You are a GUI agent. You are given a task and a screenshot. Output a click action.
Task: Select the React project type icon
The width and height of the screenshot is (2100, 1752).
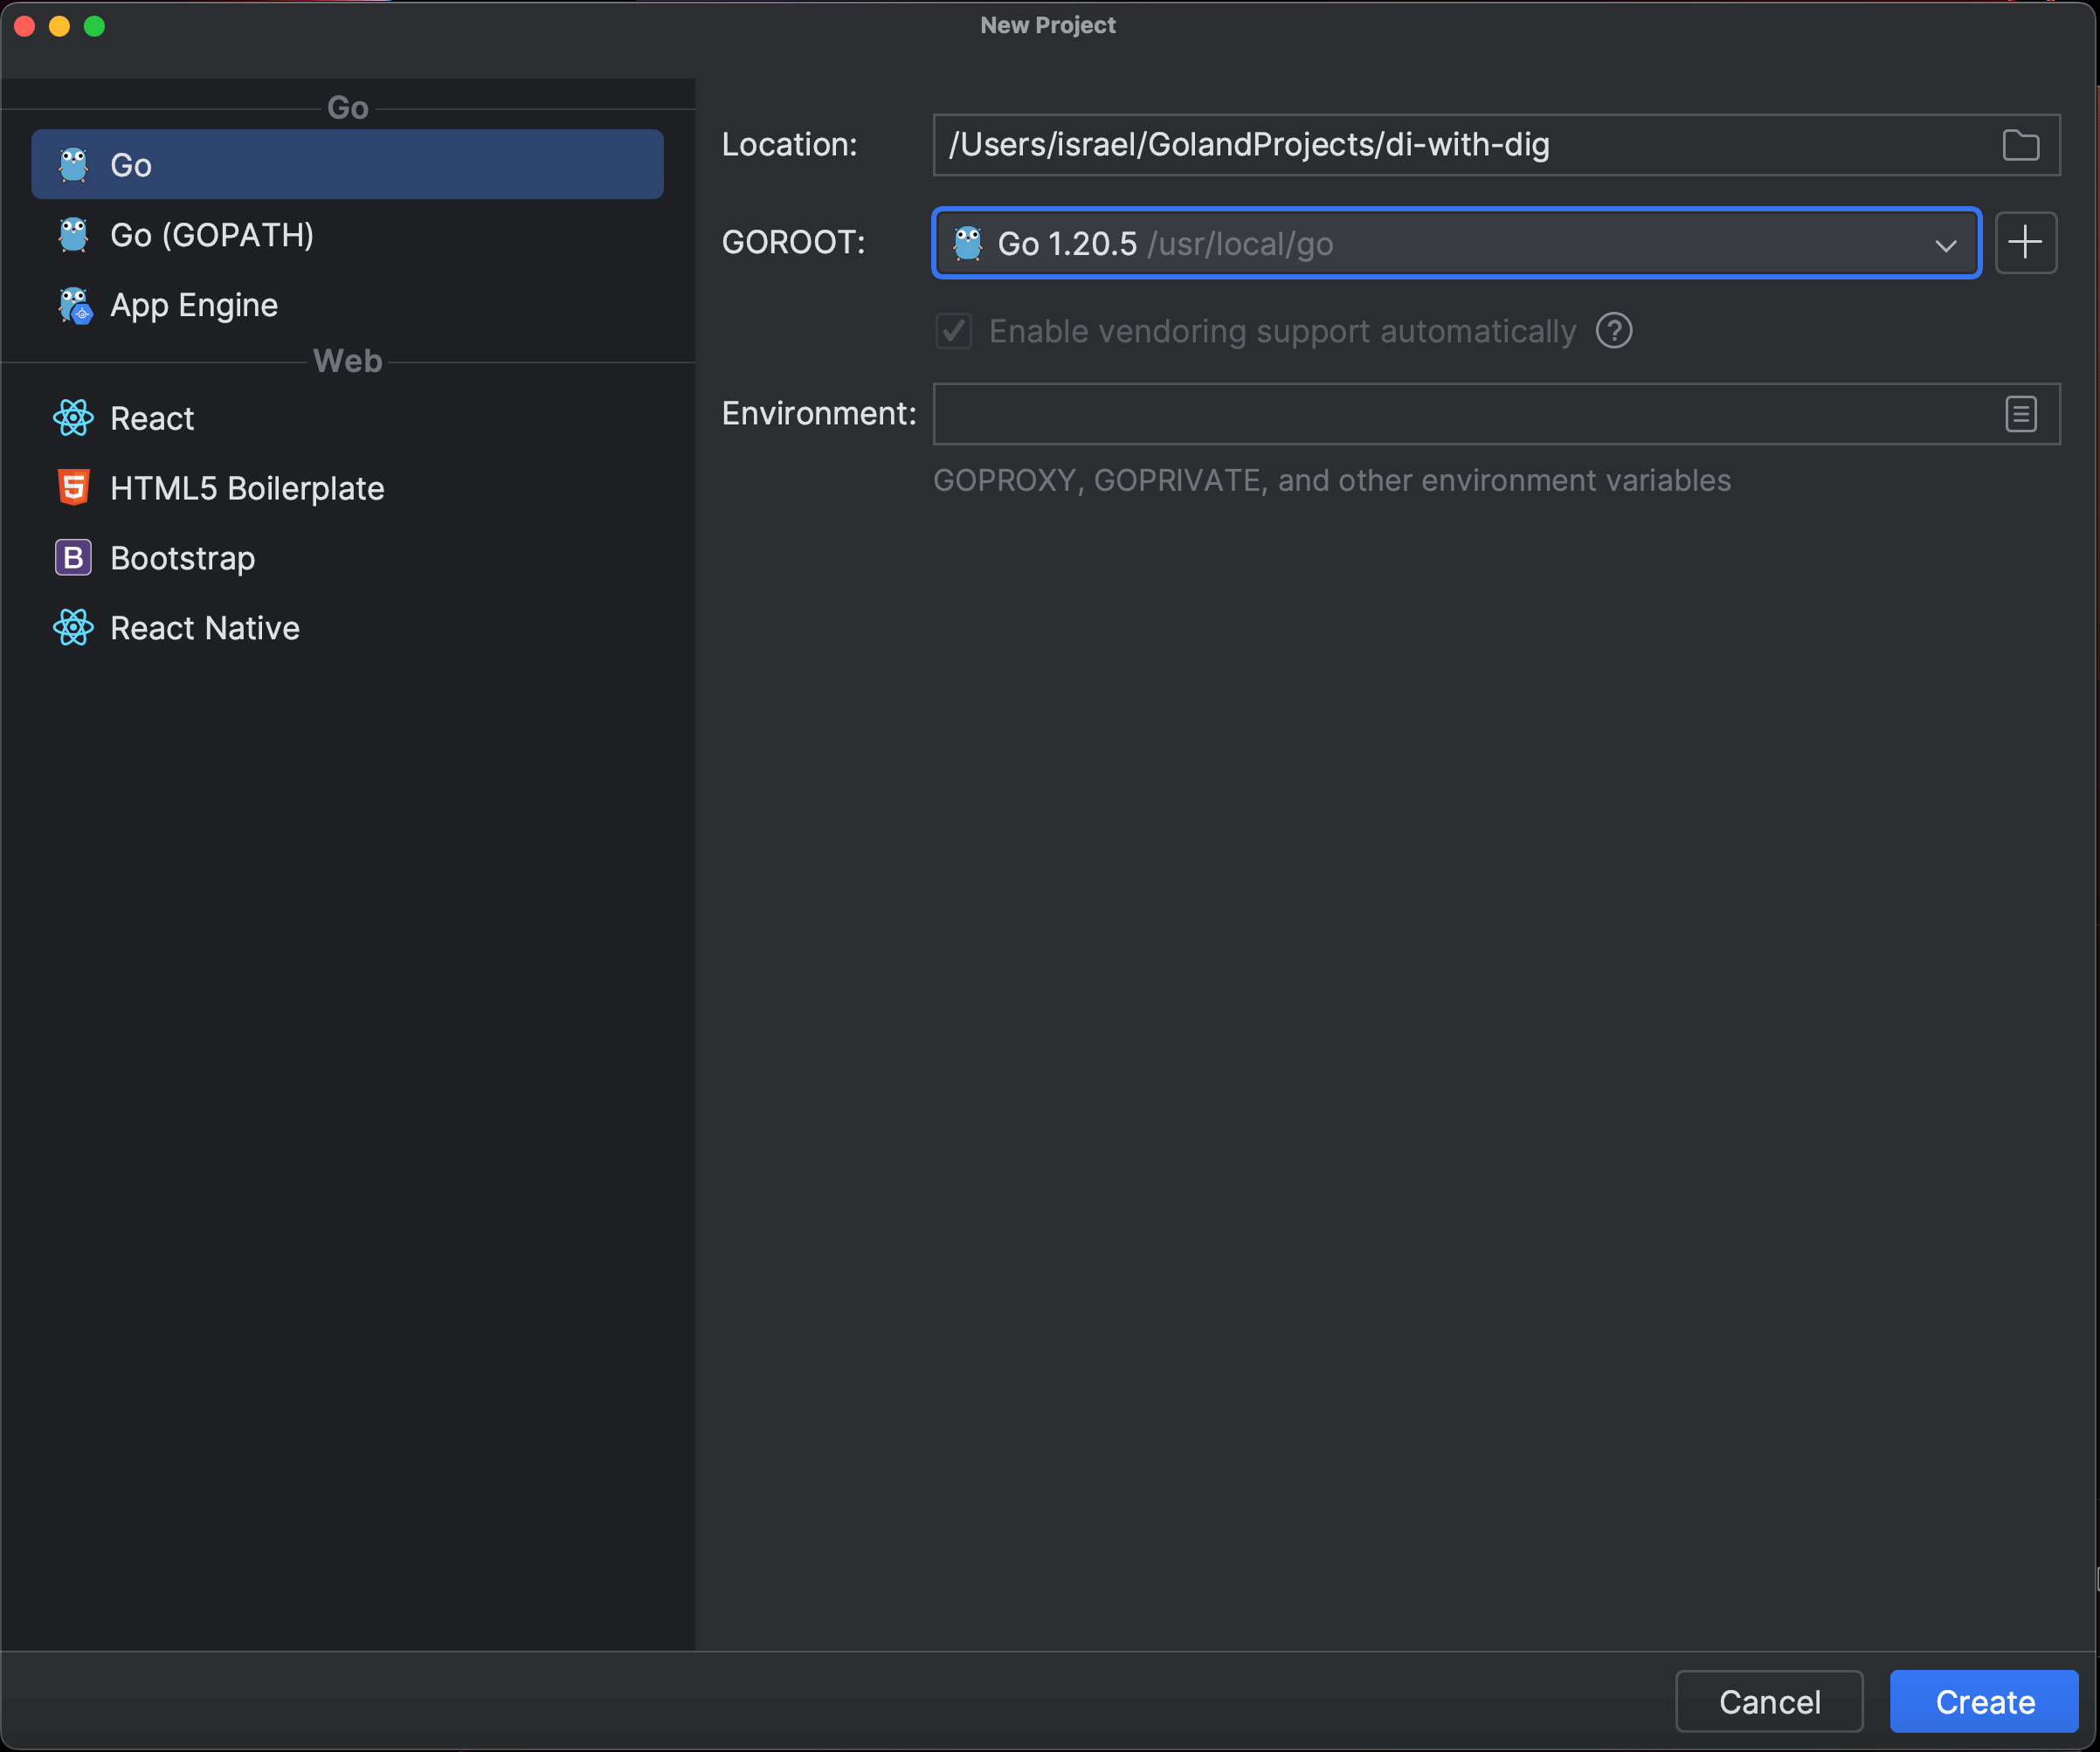tap(73, 418)
